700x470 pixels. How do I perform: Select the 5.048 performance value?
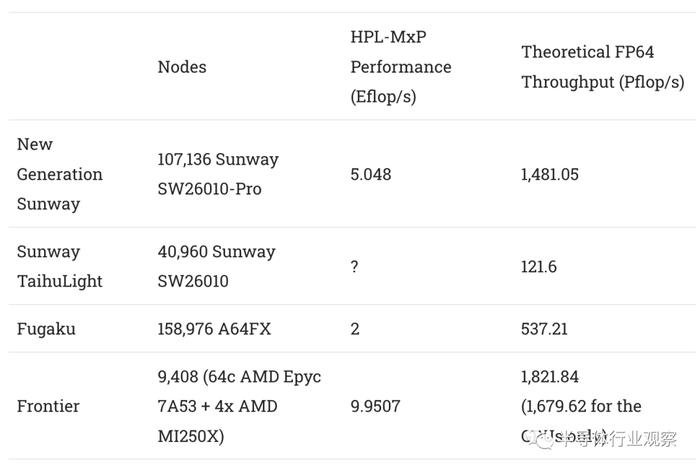tap(371, 174)
